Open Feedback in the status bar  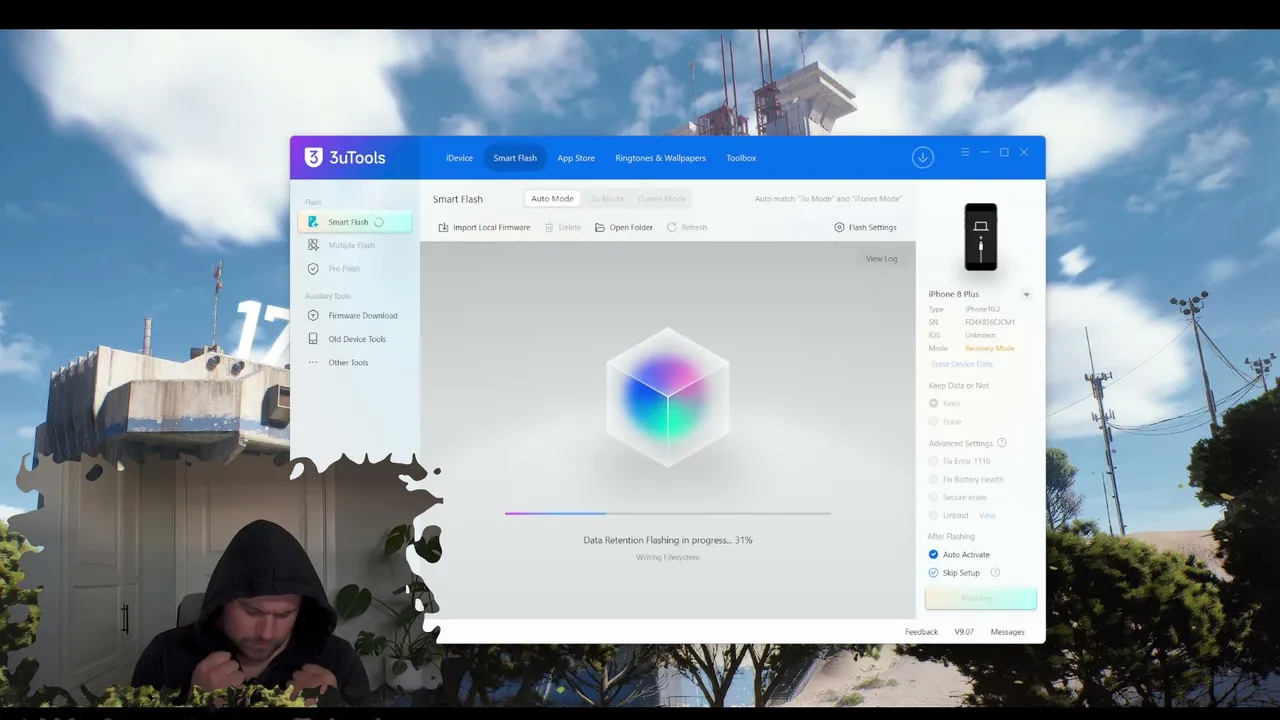tap(921, 632)
